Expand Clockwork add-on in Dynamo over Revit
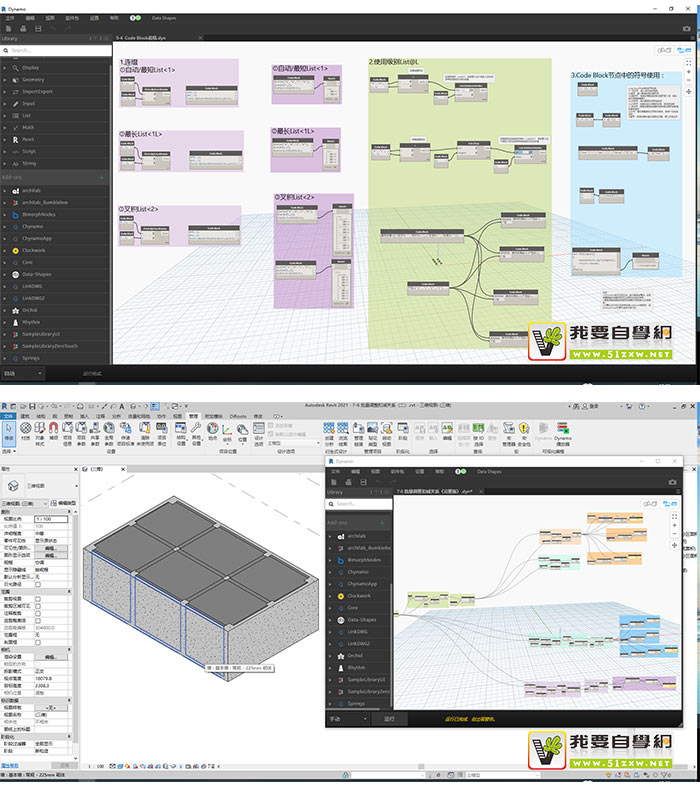700x789 pixels. point(359,596)
